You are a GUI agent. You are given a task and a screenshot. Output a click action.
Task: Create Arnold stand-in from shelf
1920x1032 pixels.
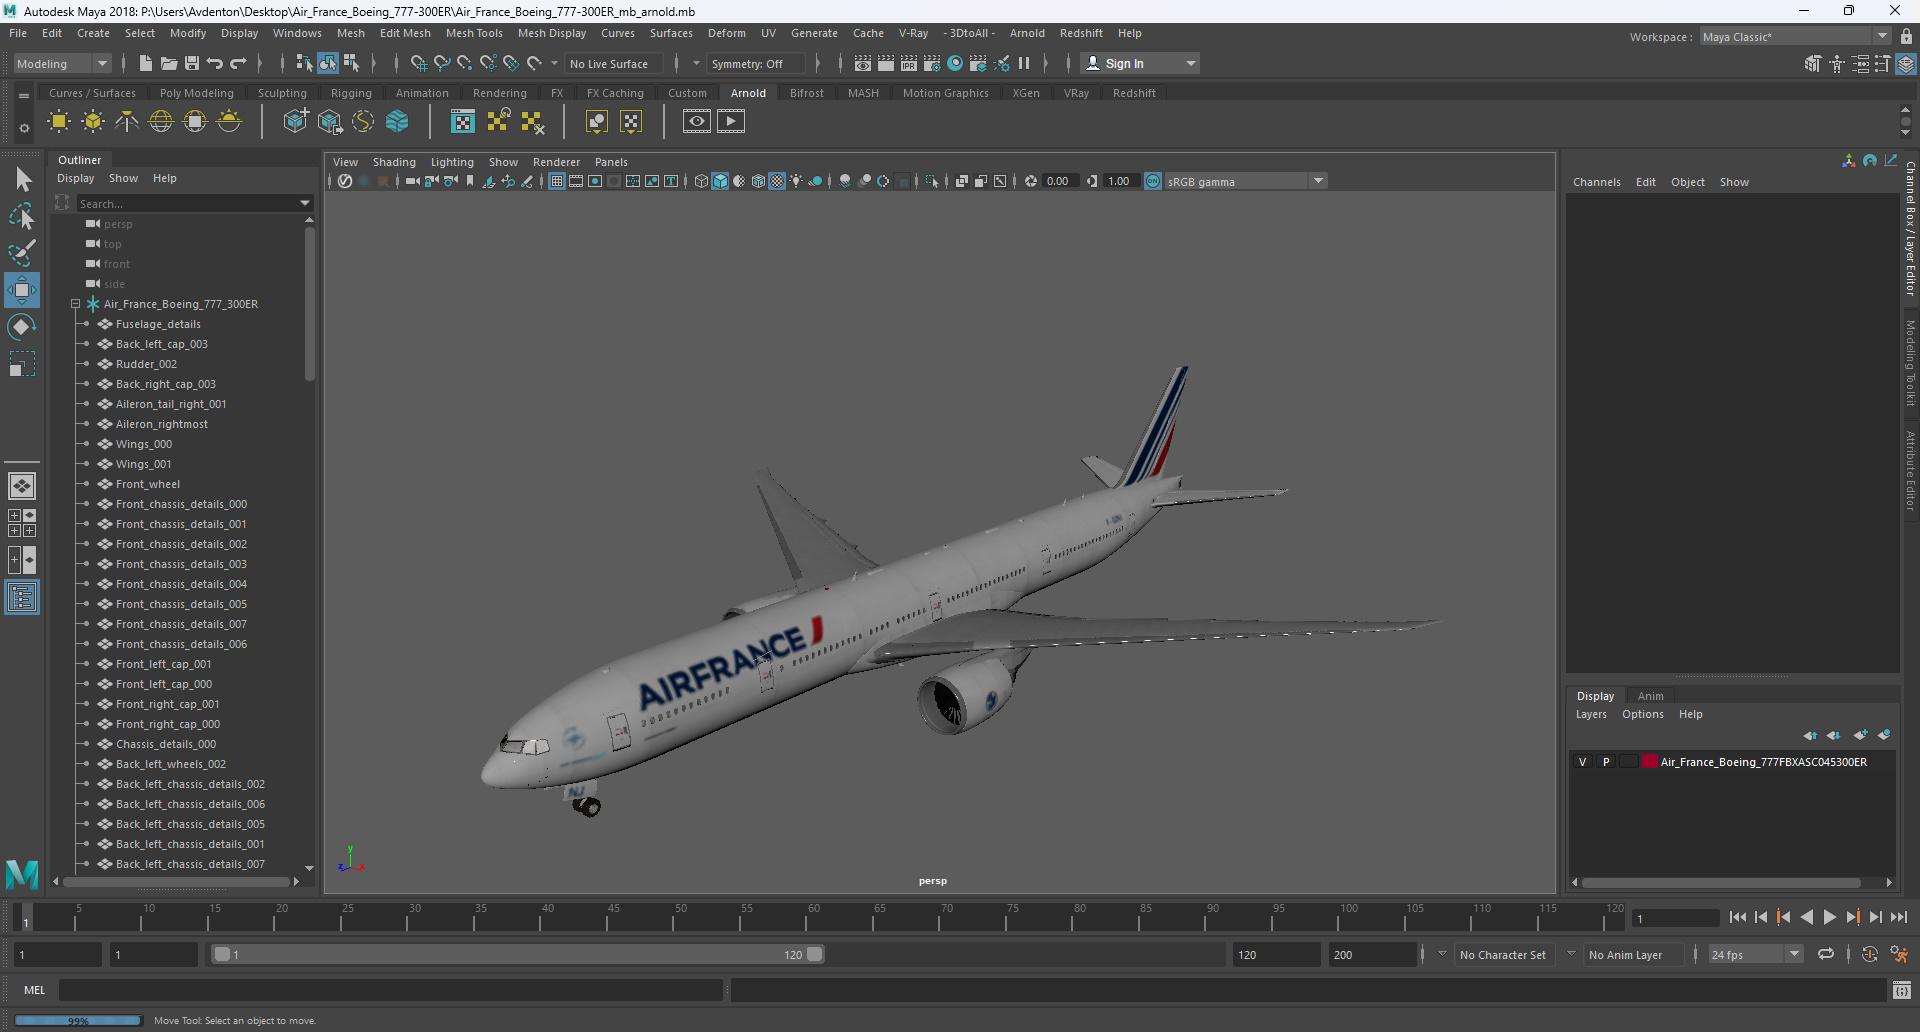pos(296,122)
